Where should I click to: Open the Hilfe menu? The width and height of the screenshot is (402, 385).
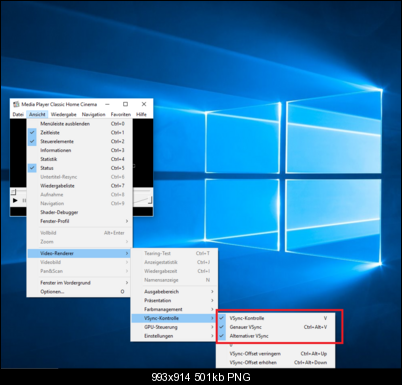(x=141, y=114)
